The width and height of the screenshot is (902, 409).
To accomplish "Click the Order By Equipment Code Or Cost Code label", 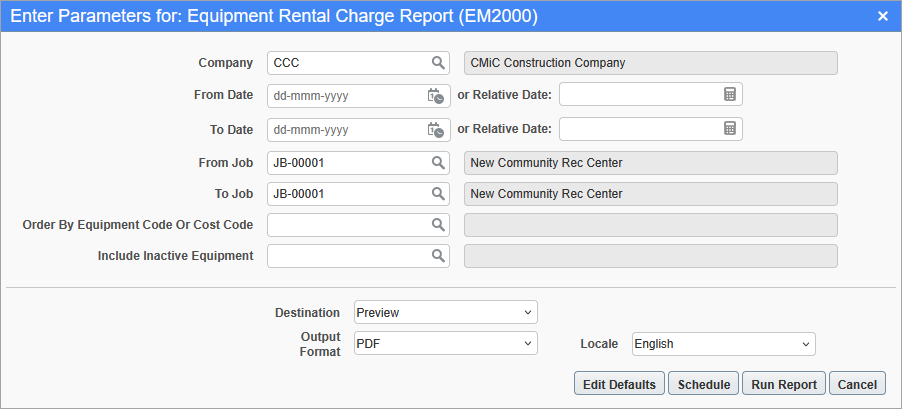I will click(x=138, y=225).
